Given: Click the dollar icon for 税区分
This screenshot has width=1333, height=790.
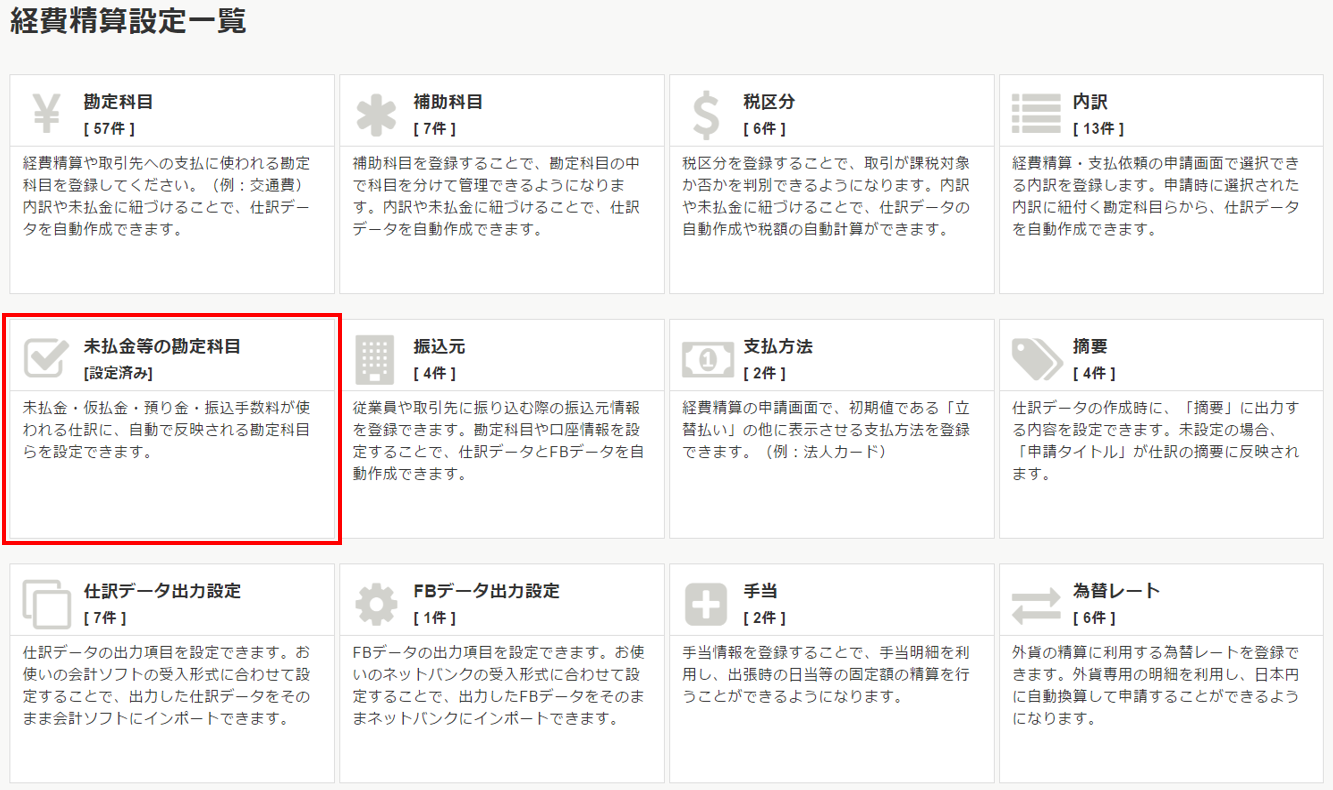Looking at the screenshot, I should click(x=706, y=114).
